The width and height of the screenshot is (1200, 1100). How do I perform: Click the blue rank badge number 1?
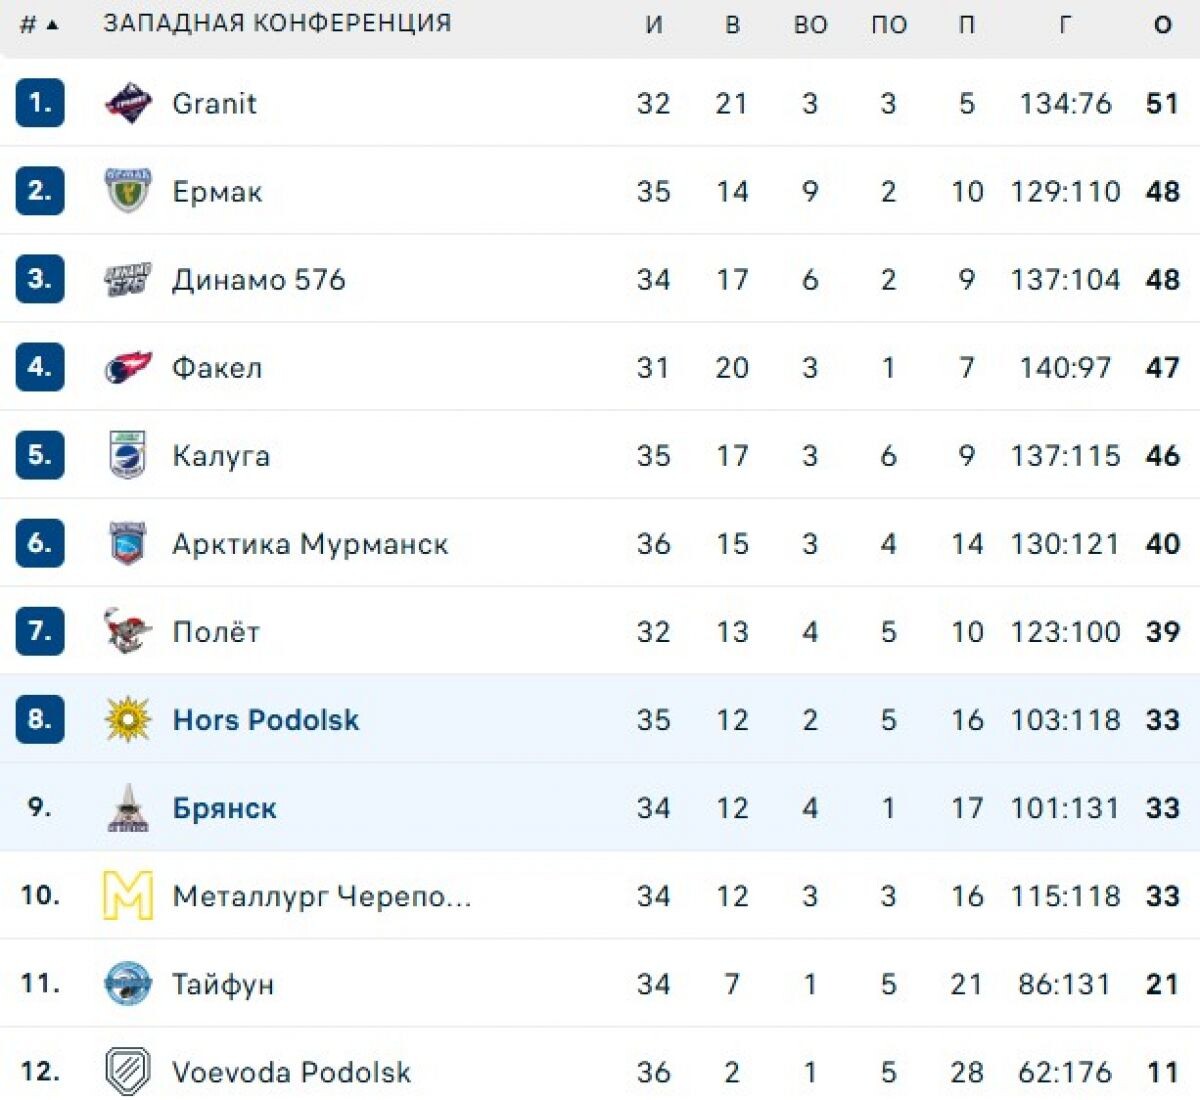point(40,103)
